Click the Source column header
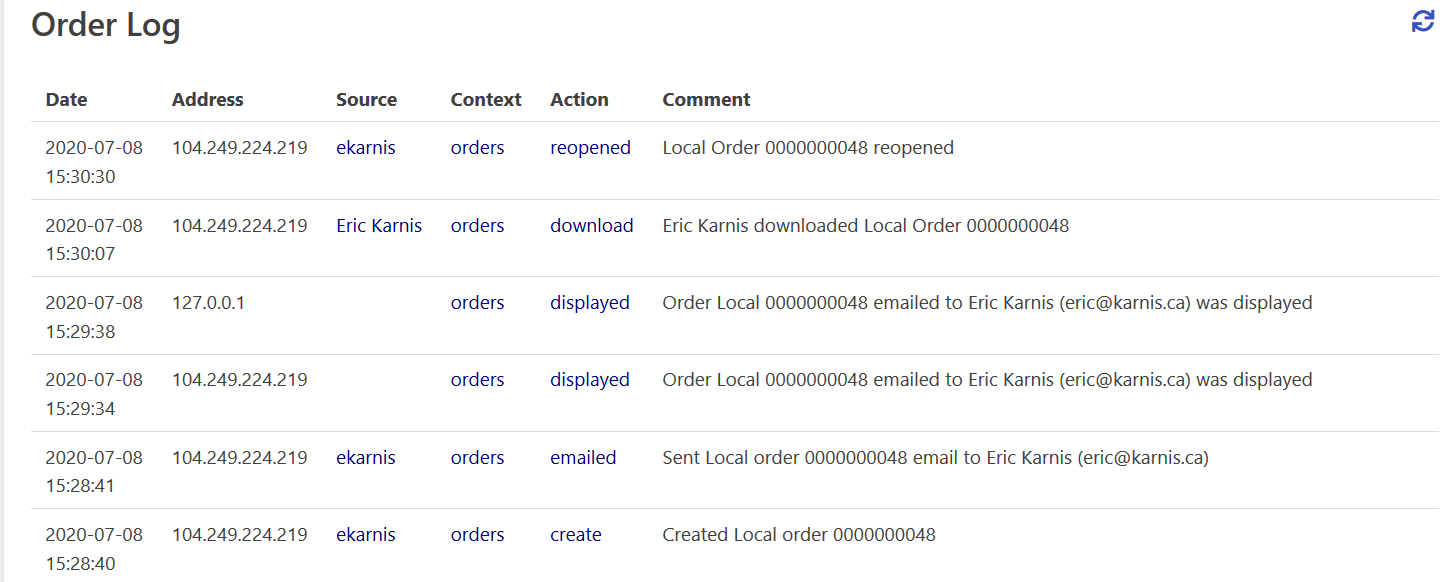This screenshot has height=582, width=1456. [366, 99]
